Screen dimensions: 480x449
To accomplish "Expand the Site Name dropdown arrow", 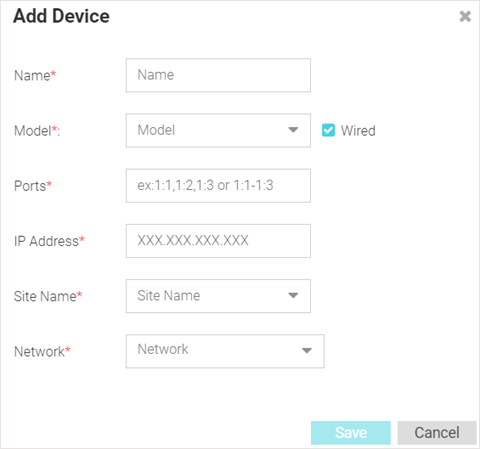I will coord(293,295).
